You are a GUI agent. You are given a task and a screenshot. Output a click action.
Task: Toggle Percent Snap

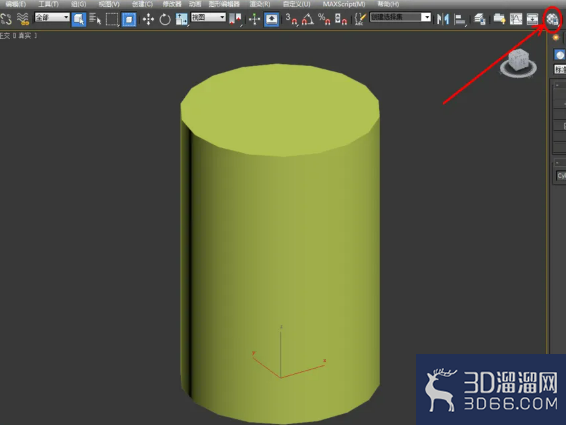coord(324,19)
